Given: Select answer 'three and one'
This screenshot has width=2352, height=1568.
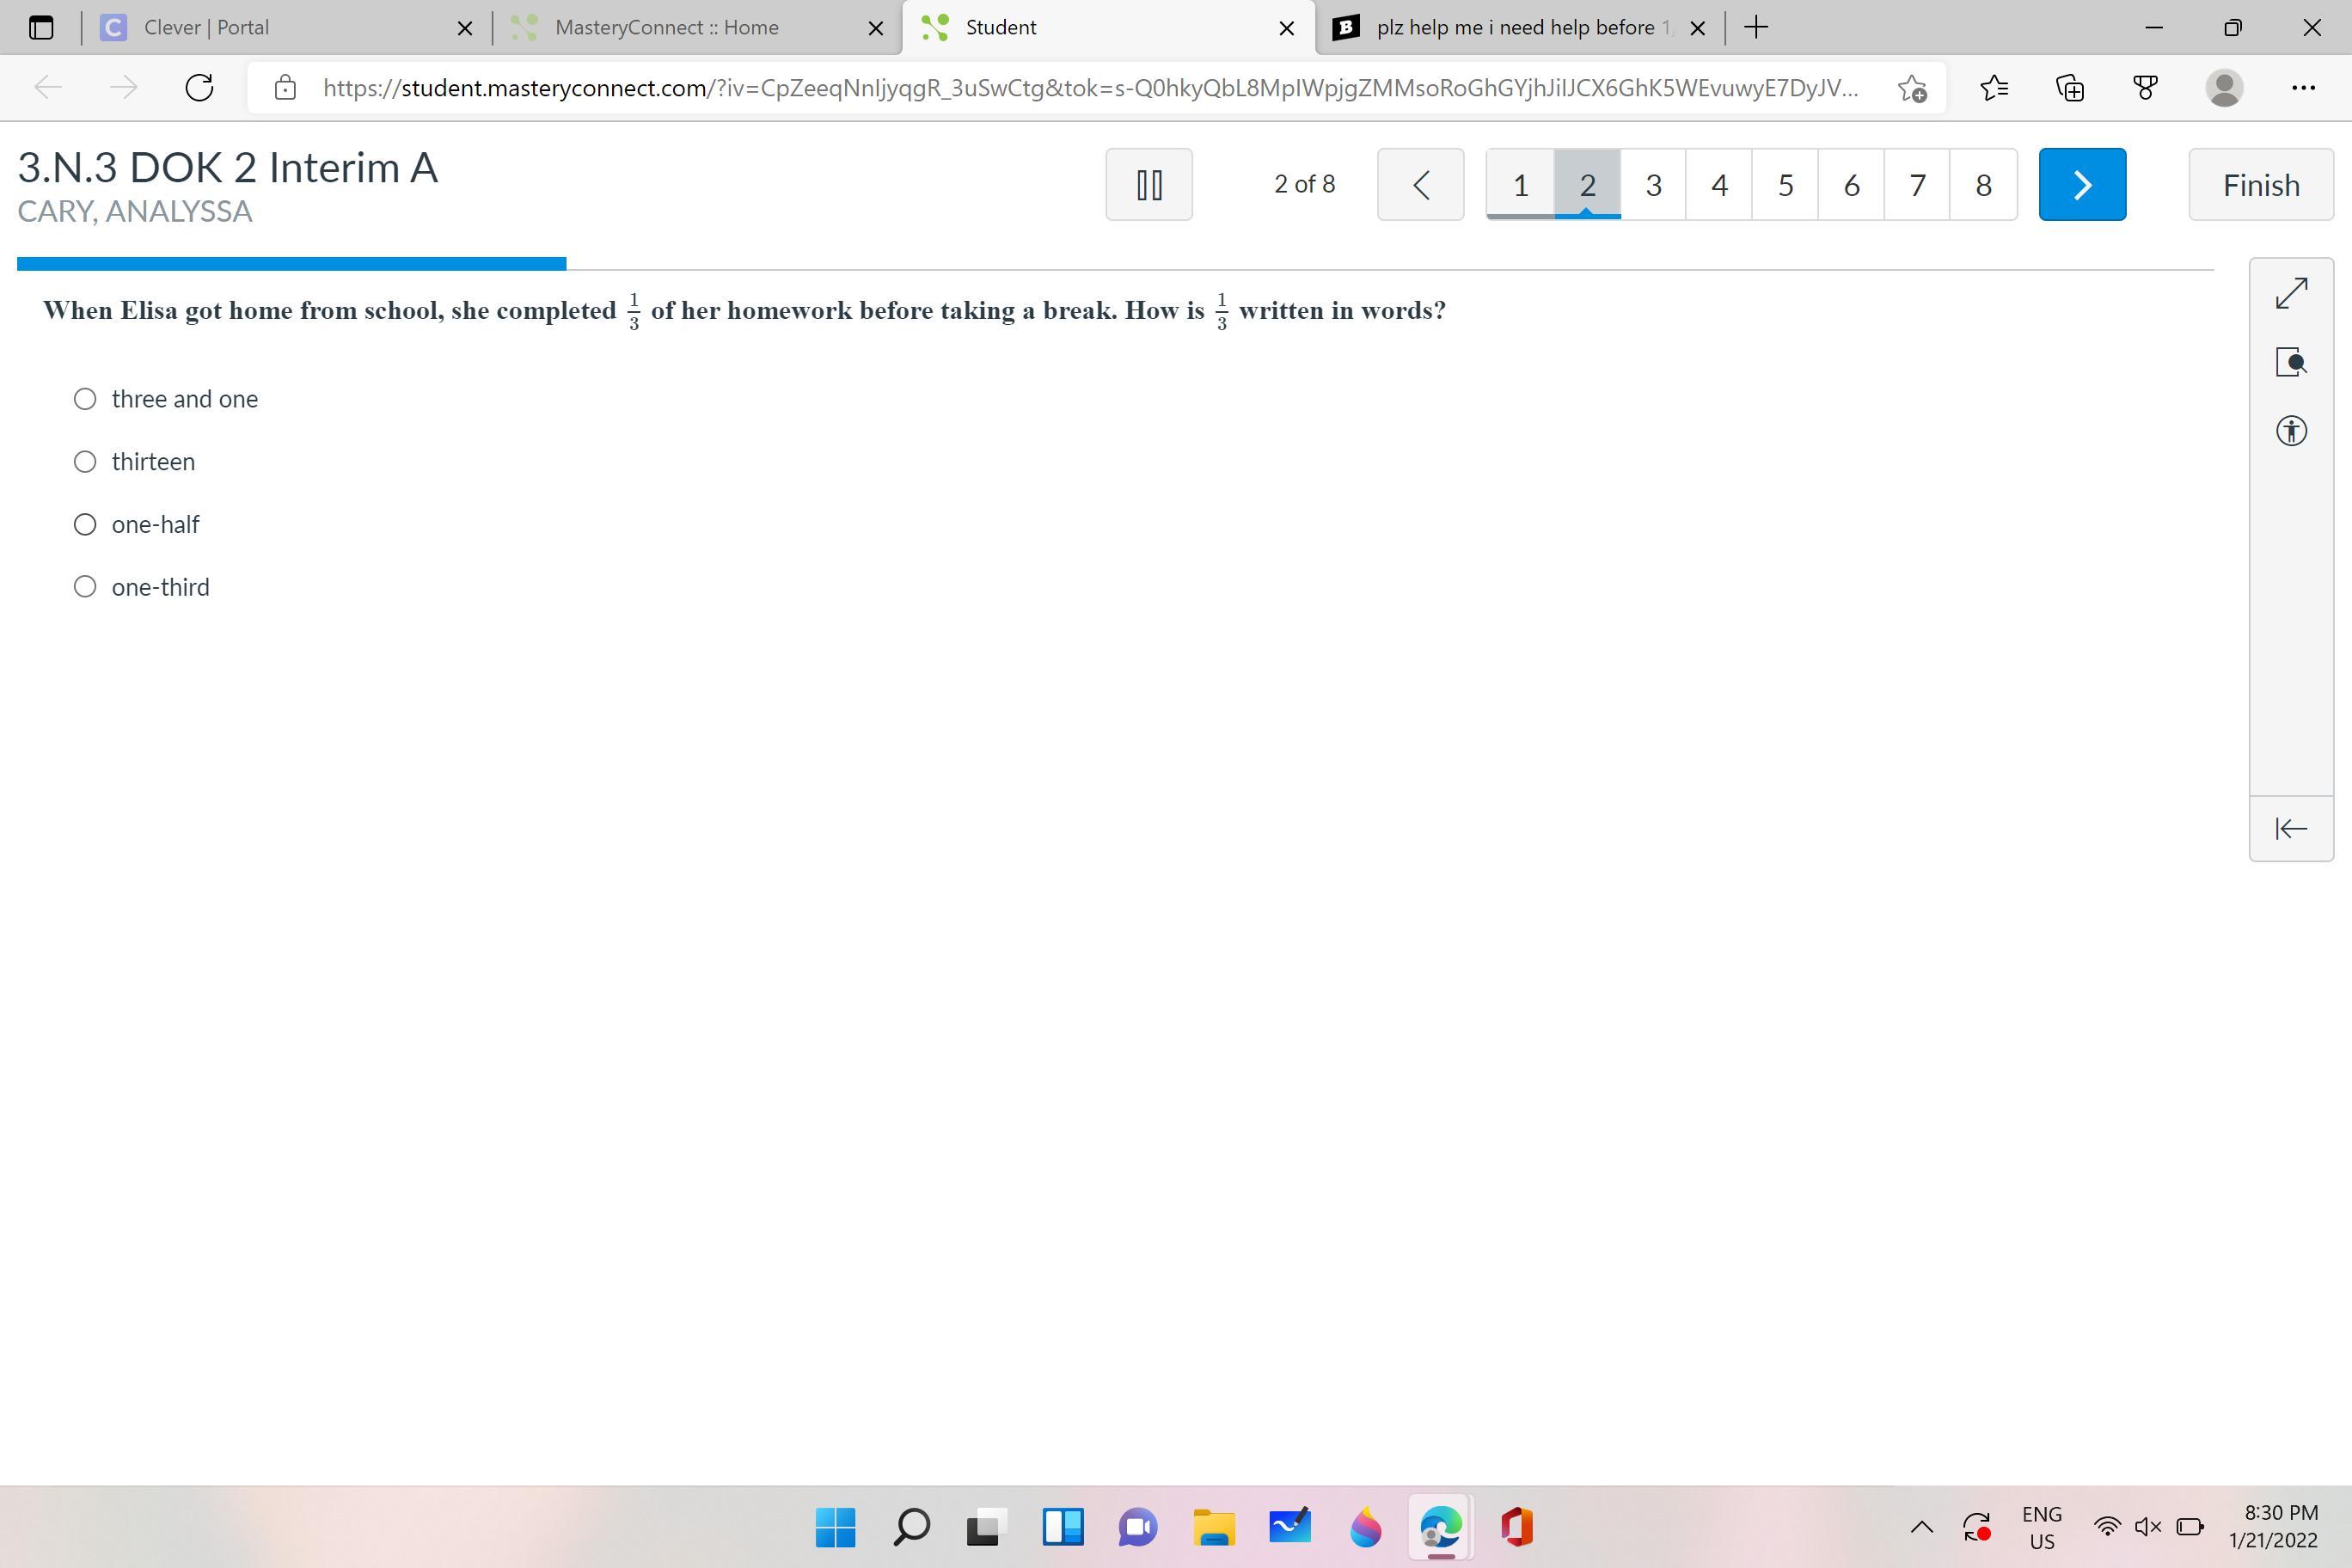Looking at the screenshot, I should point(85,399).
